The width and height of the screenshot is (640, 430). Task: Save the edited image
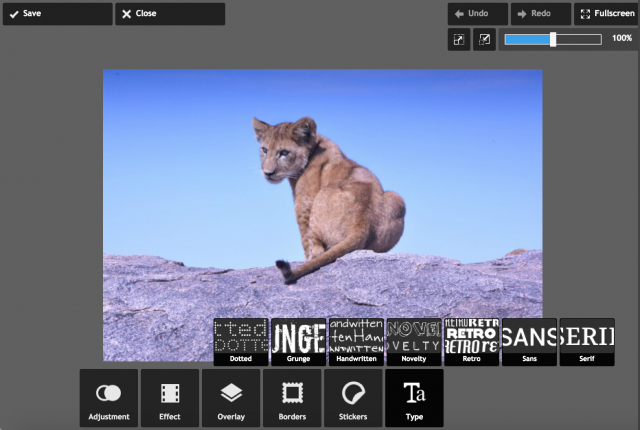pyautogui.click(x=57, y=14)
